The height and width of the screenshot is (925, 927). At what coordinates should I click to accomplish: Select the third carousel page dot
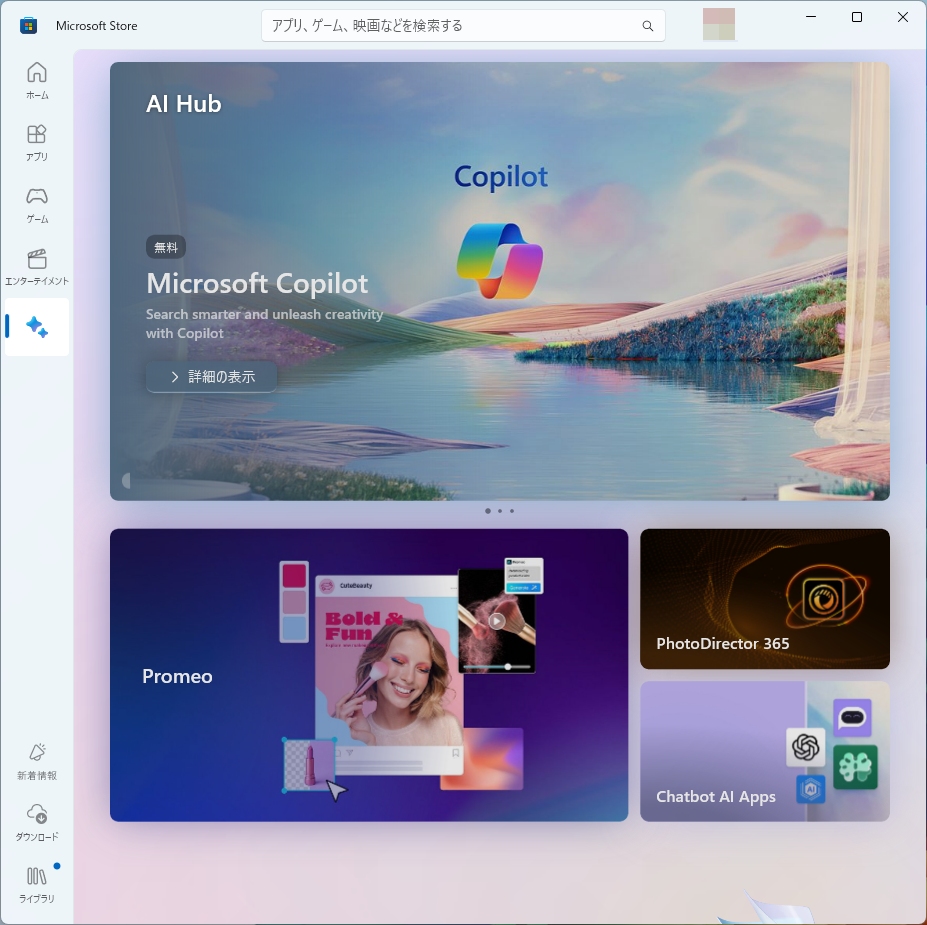pos(512,511)
